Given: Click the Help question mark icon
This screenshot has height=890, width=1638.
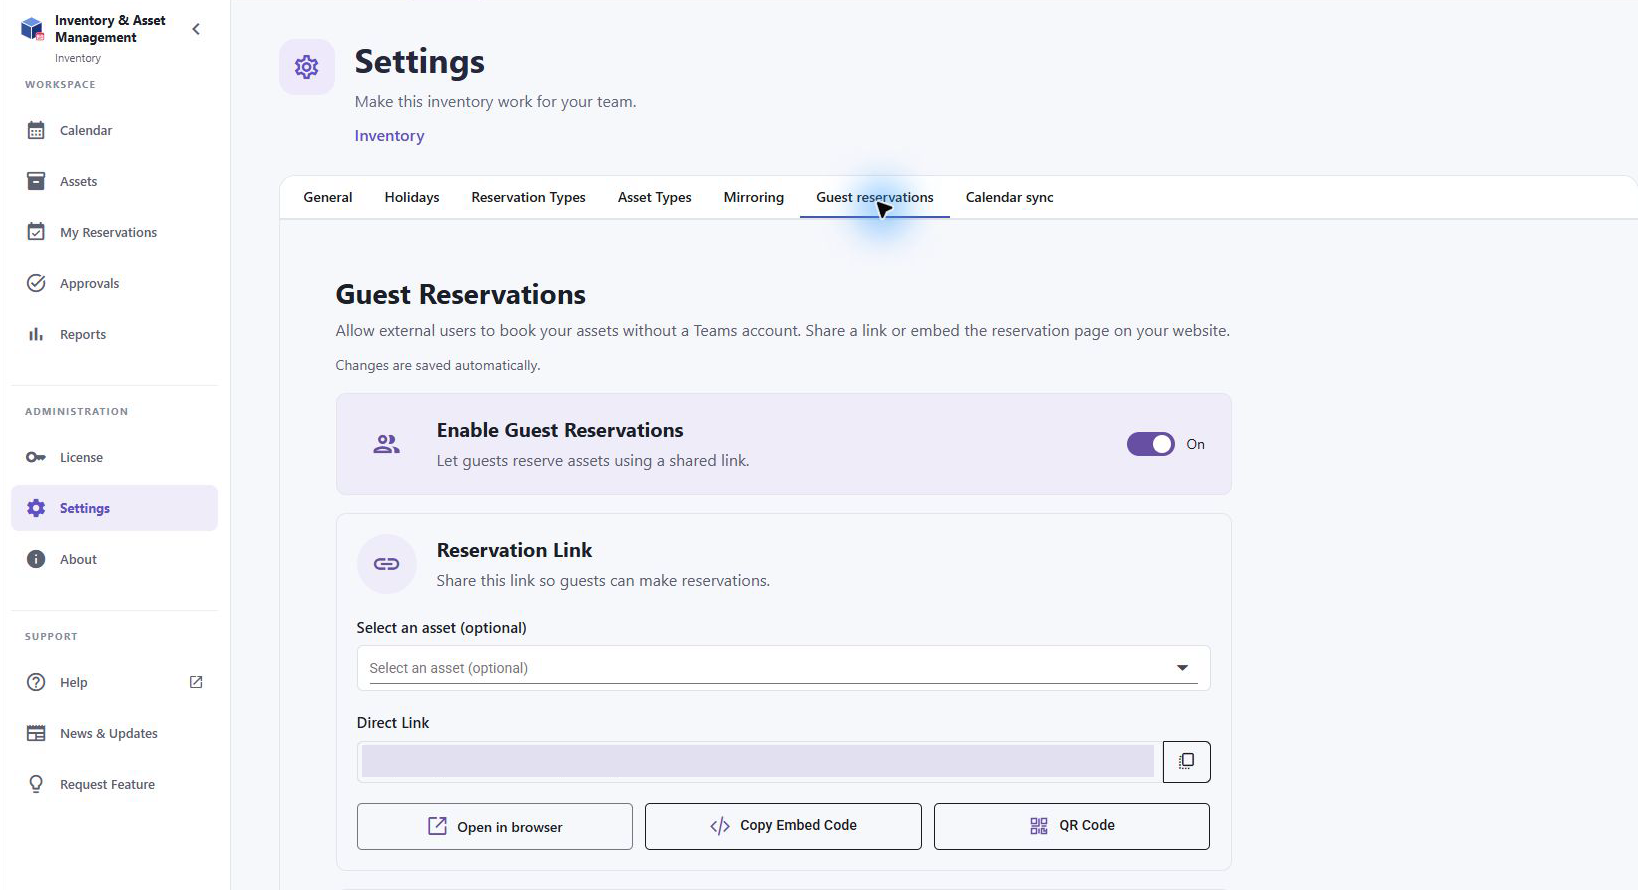Looking at the screenshot, I should coord(36,682).
